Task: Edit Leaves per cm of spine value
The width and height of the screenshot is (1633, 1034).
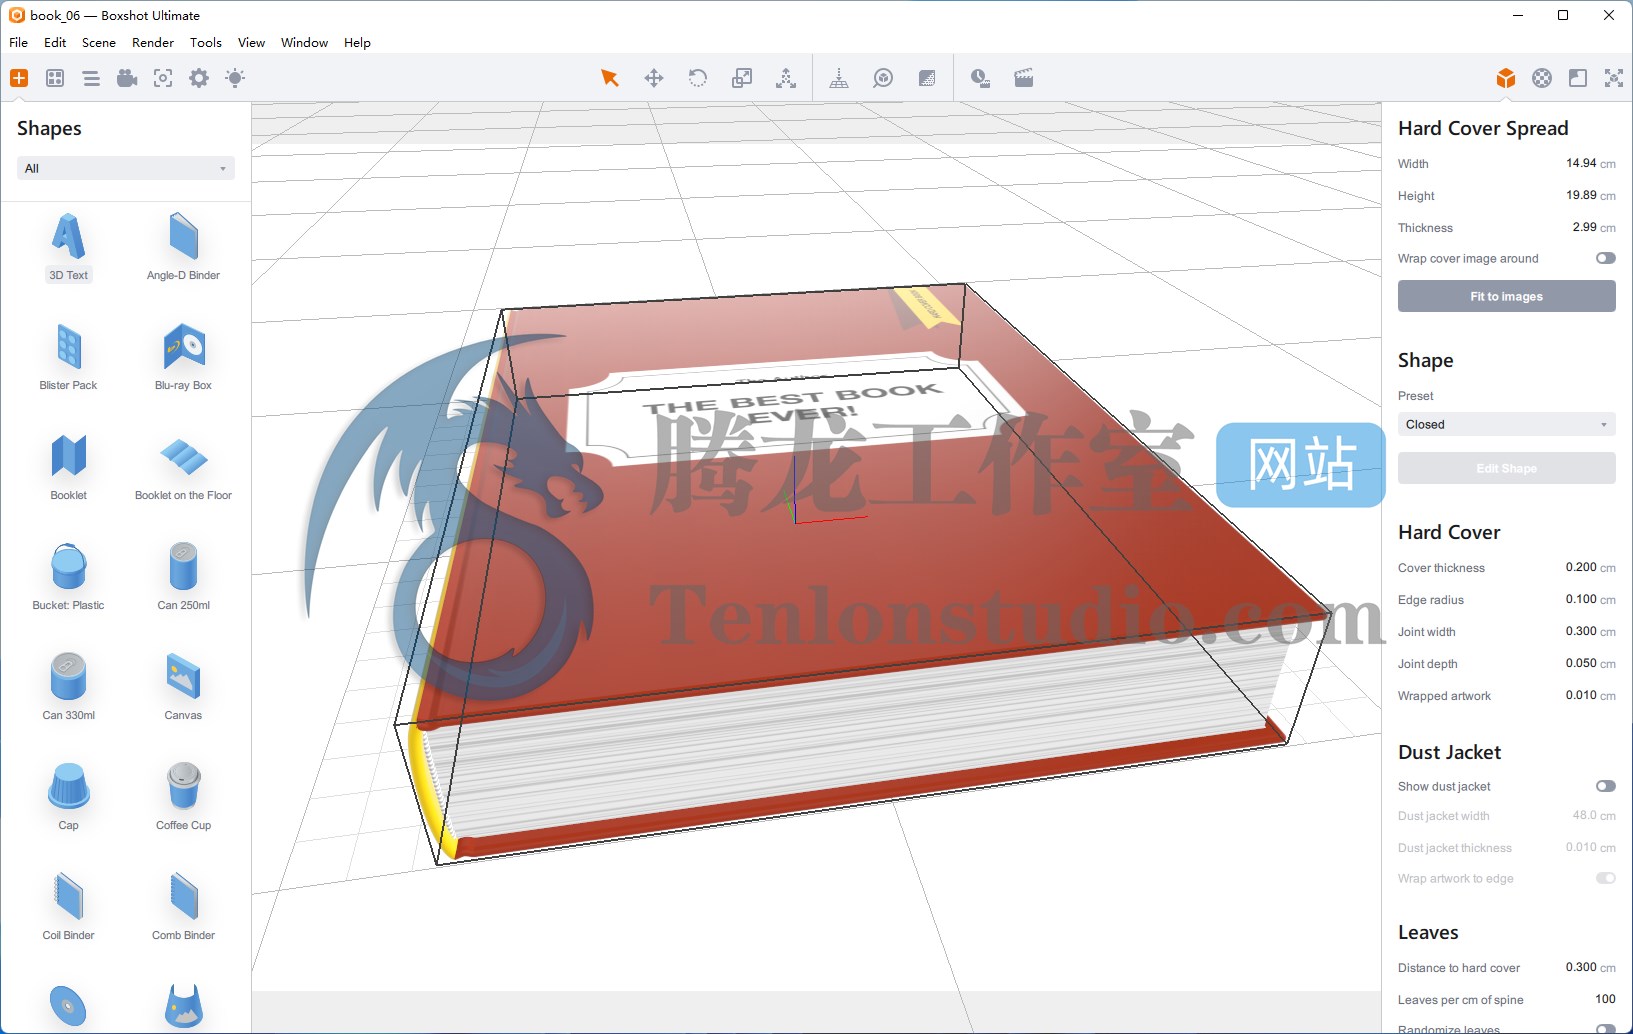Action: pos(1605,999)
